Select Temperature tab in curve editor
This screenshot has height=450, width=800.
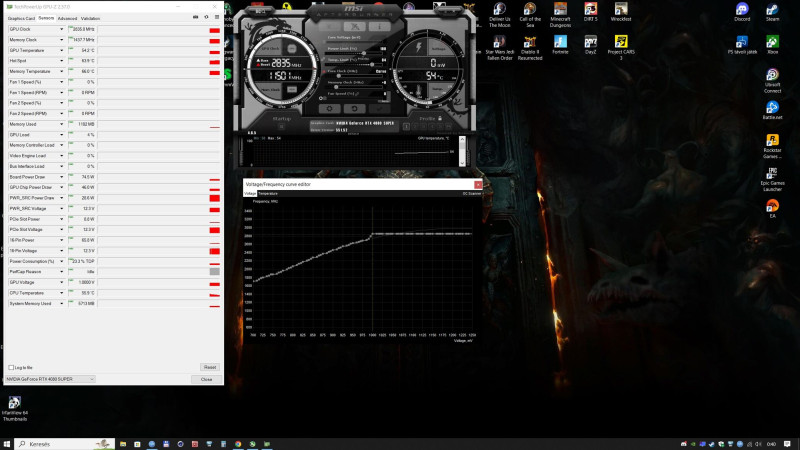coord(268,193)
